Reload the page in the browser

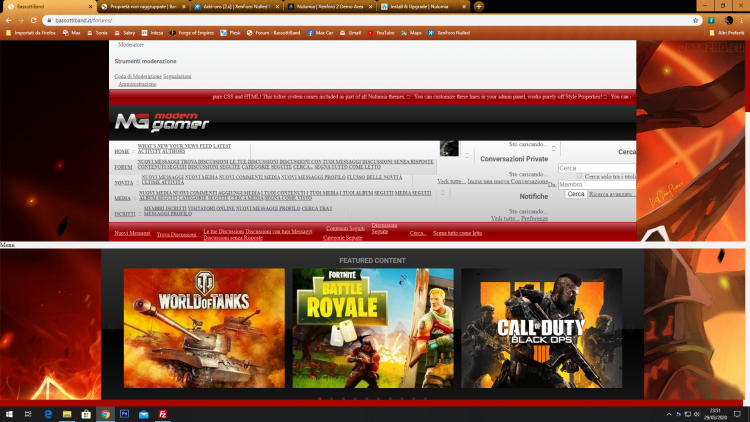[33, 20]
